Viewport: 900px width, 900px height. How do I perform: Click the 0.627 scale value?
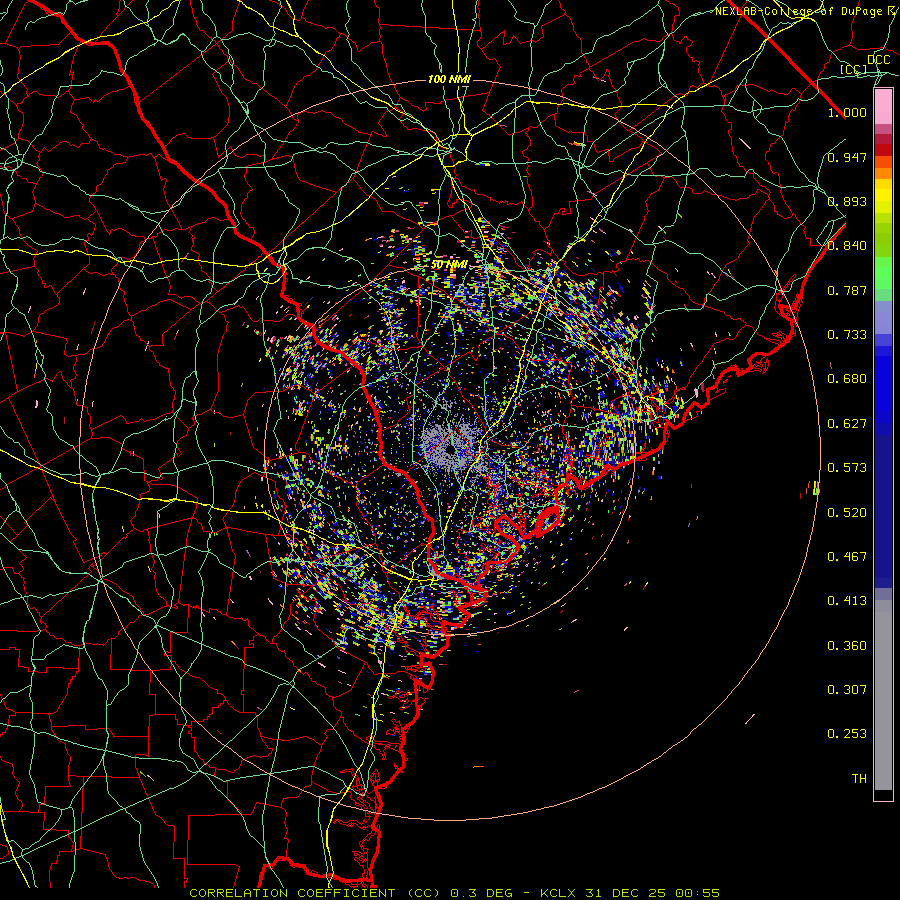[847, 424]
